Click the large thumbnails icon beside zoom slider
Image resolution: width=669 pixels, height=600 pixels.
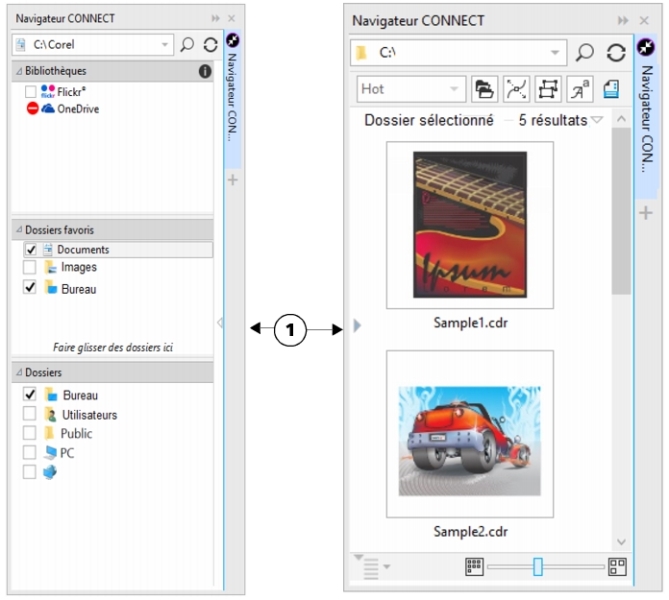pyautogui.click(x=617, y=567)
